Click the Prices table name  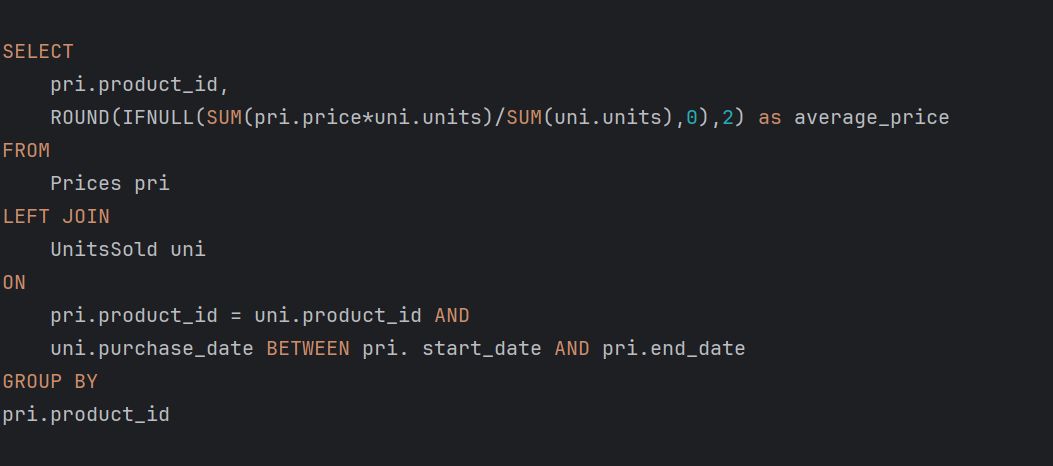[x=86, y=183]
